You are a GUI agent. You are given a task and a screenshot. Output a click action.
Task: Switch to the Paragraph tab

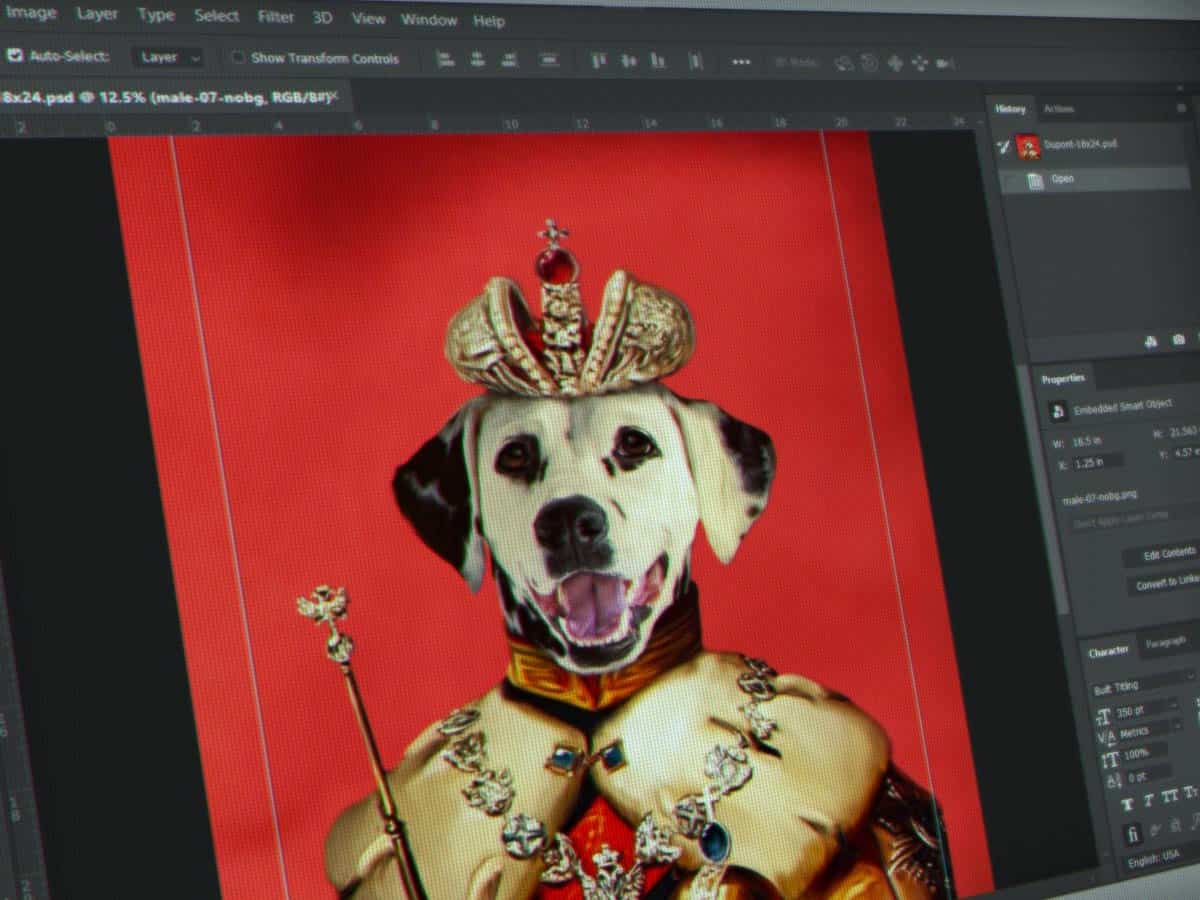(x=1165, y=642)
